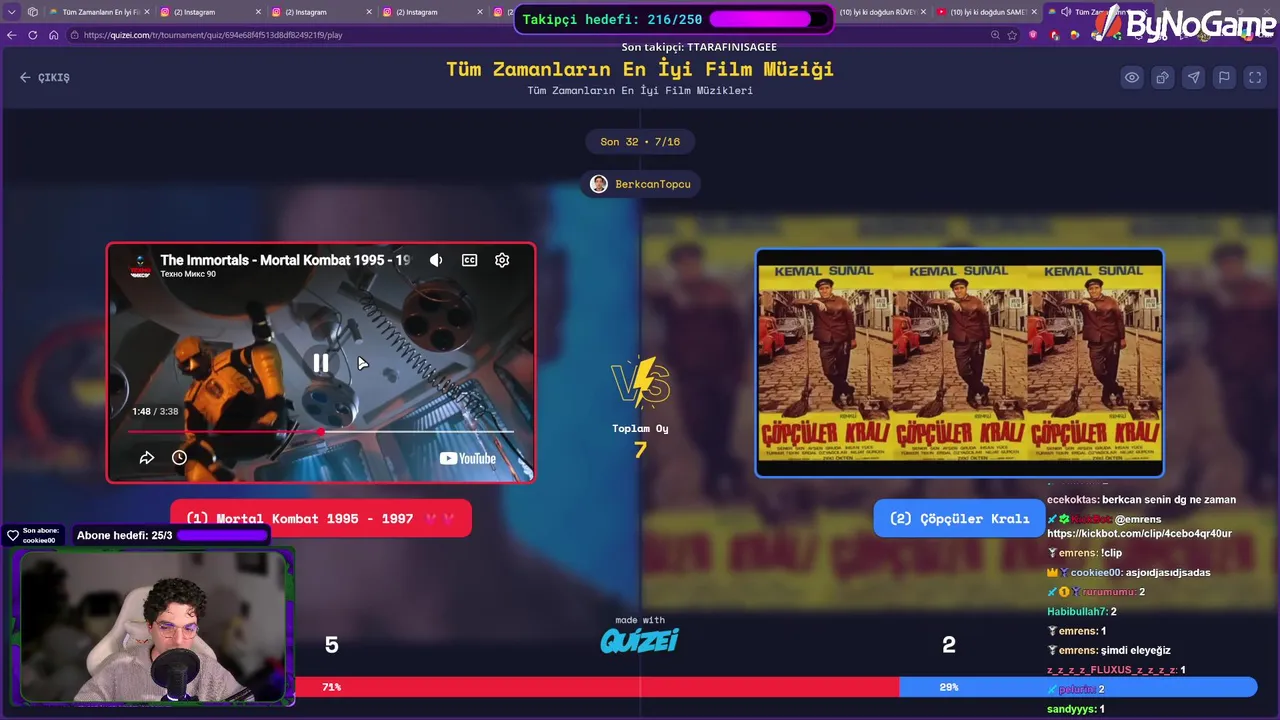Open the browser tab list dropdown
Image resolution: width=1280 pixels, height=720 pixels.
12,12
